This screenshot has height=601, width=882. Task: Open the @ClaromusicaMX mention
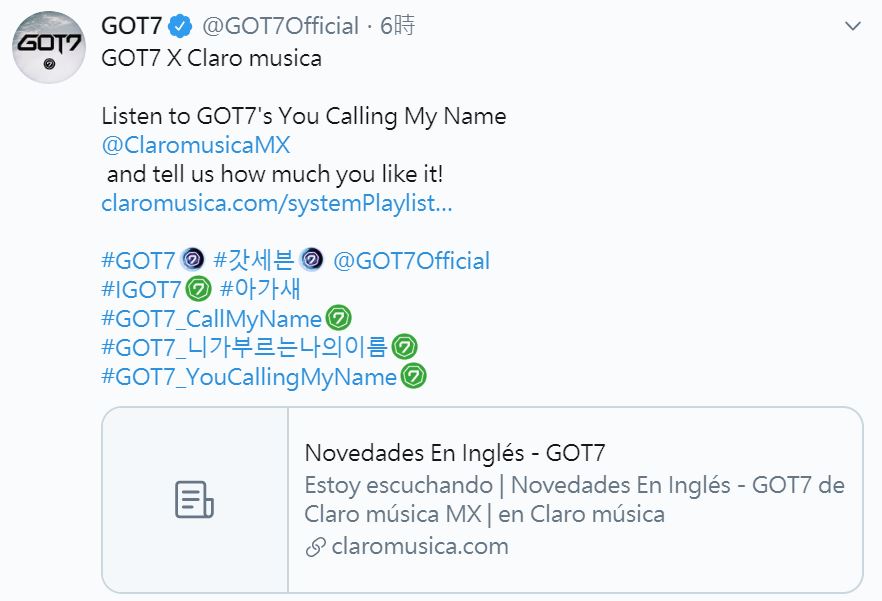point(196,145)
